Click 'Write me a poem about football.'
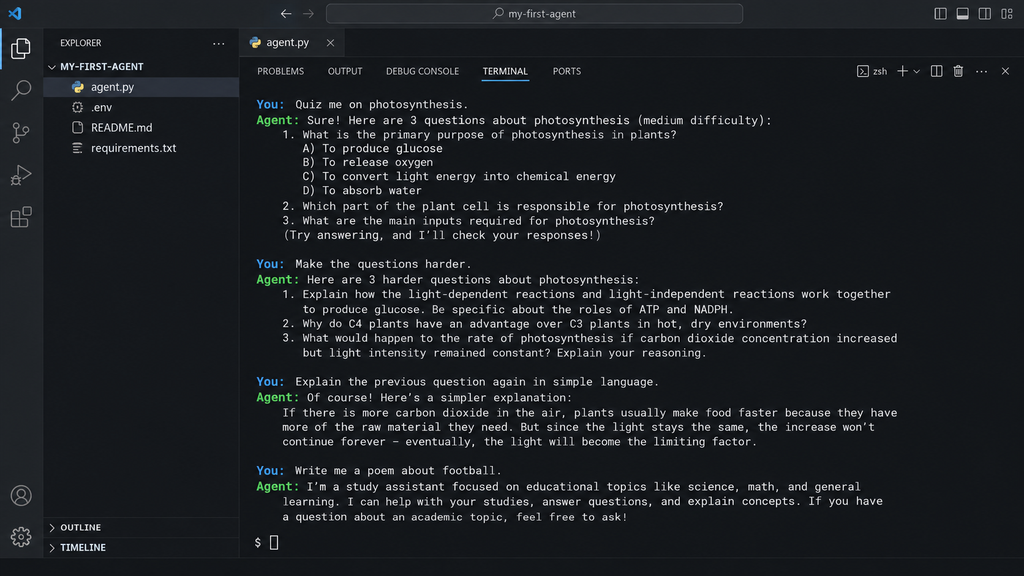This screenshot has width=1024, height=576. point(398,470)
